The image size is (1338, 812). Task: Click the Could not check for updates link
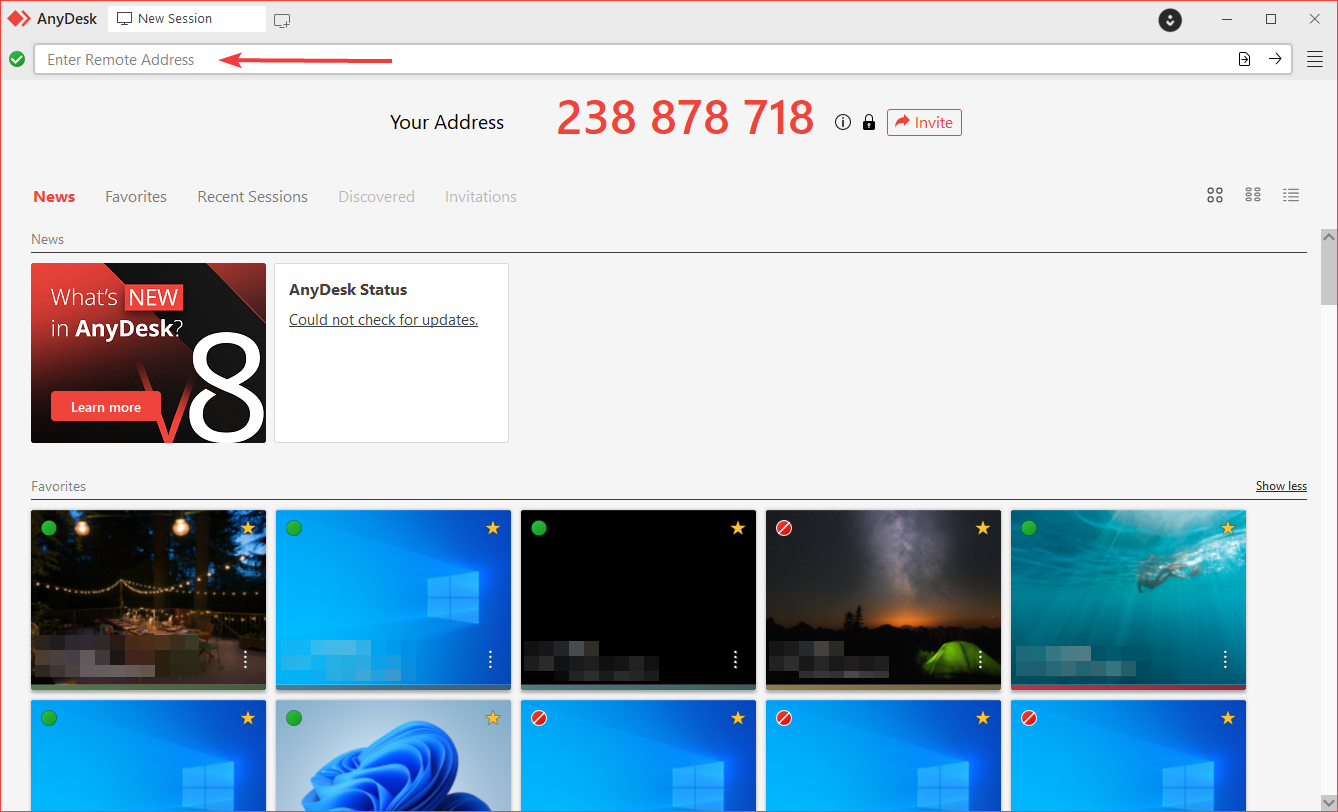(x=383, y=319)
